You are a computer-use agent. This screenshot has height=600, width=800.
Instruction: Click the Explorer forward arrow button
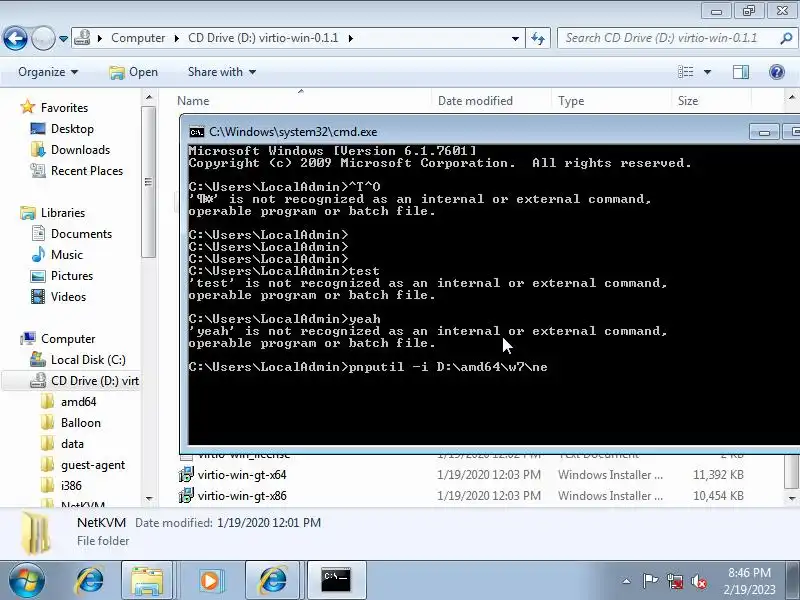(x=43, y=38)
